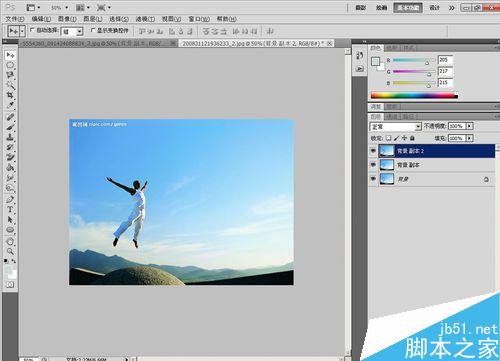This screenshot has width=500, height=361.
Task: Select the 背景 副本 layer thumbnail
Action: 387,165
